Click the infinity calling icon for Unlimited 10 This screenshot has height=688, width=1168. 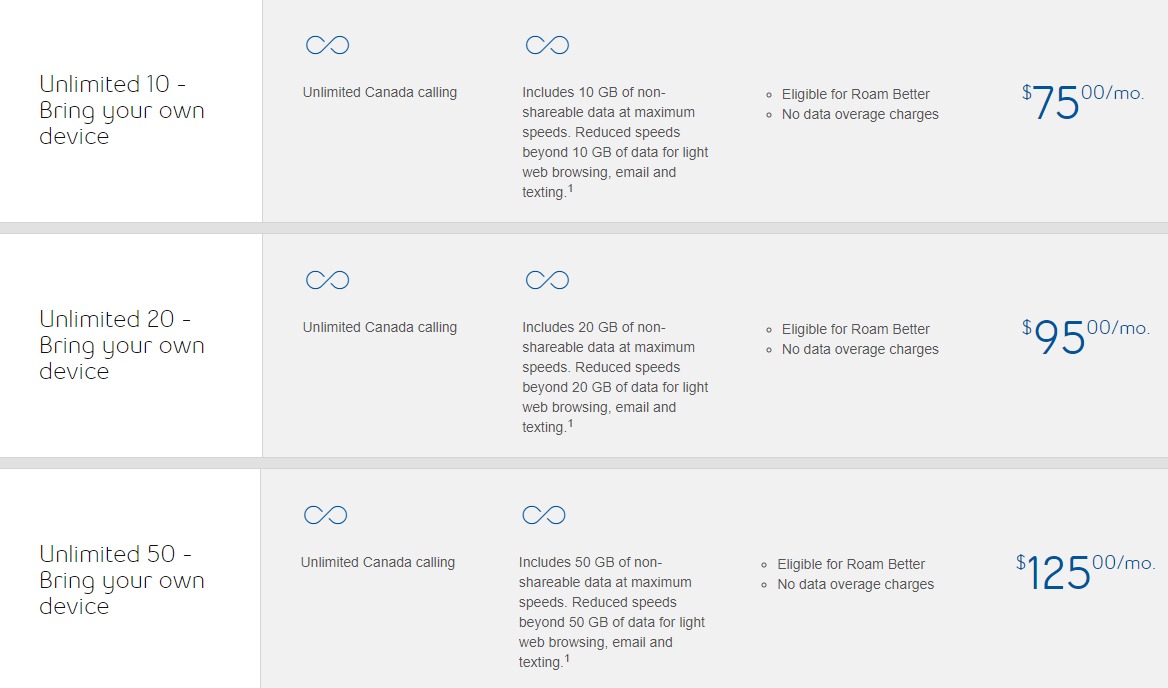coord(328,45)
